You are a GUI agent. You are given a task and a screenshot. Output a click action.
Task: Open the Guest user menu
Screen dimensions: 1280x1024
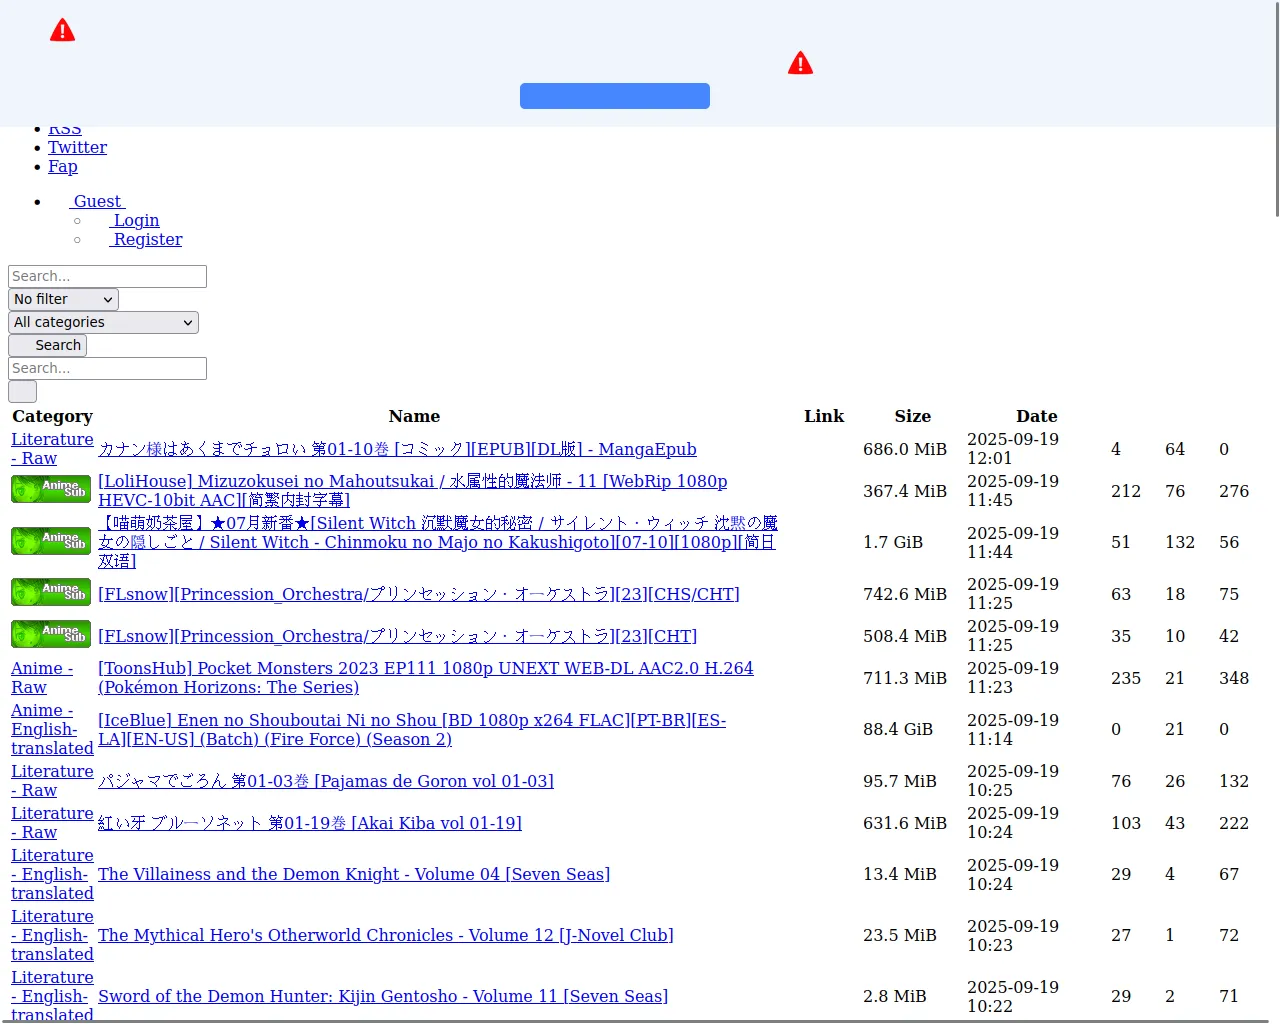pyautogui.click(x=97, y=202)
